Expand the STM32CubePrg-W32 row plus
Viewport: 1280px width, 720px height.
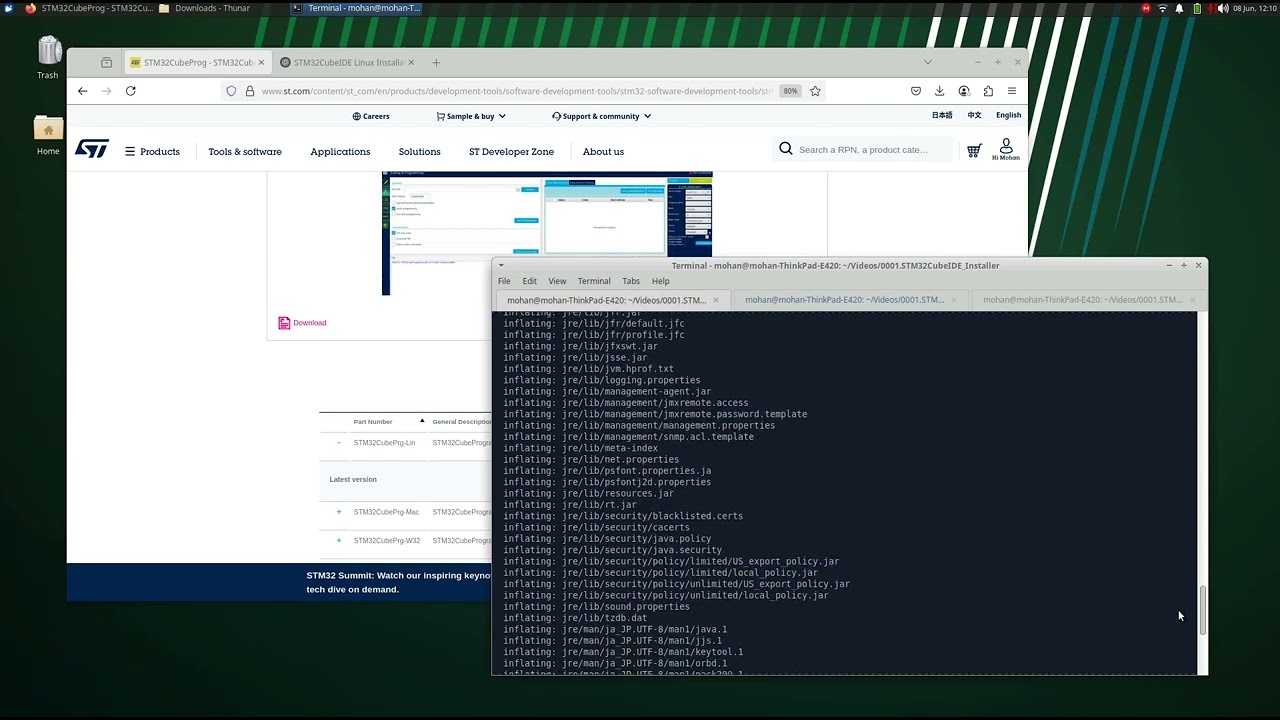click(339, 541)
